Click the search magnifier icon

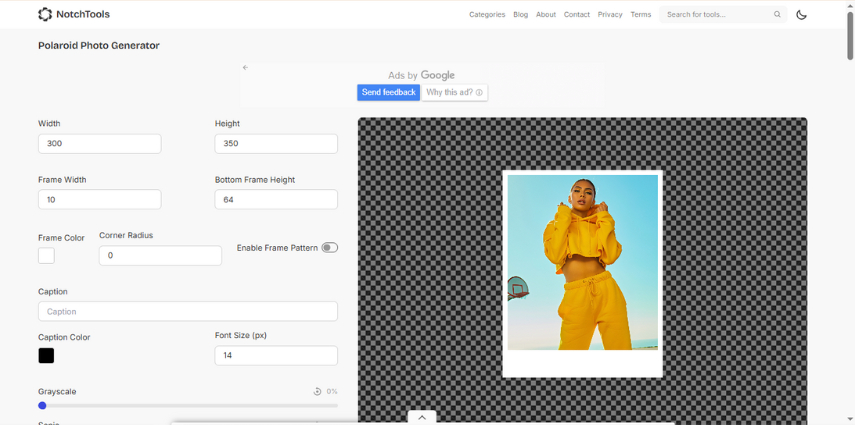tap(777, 15)
